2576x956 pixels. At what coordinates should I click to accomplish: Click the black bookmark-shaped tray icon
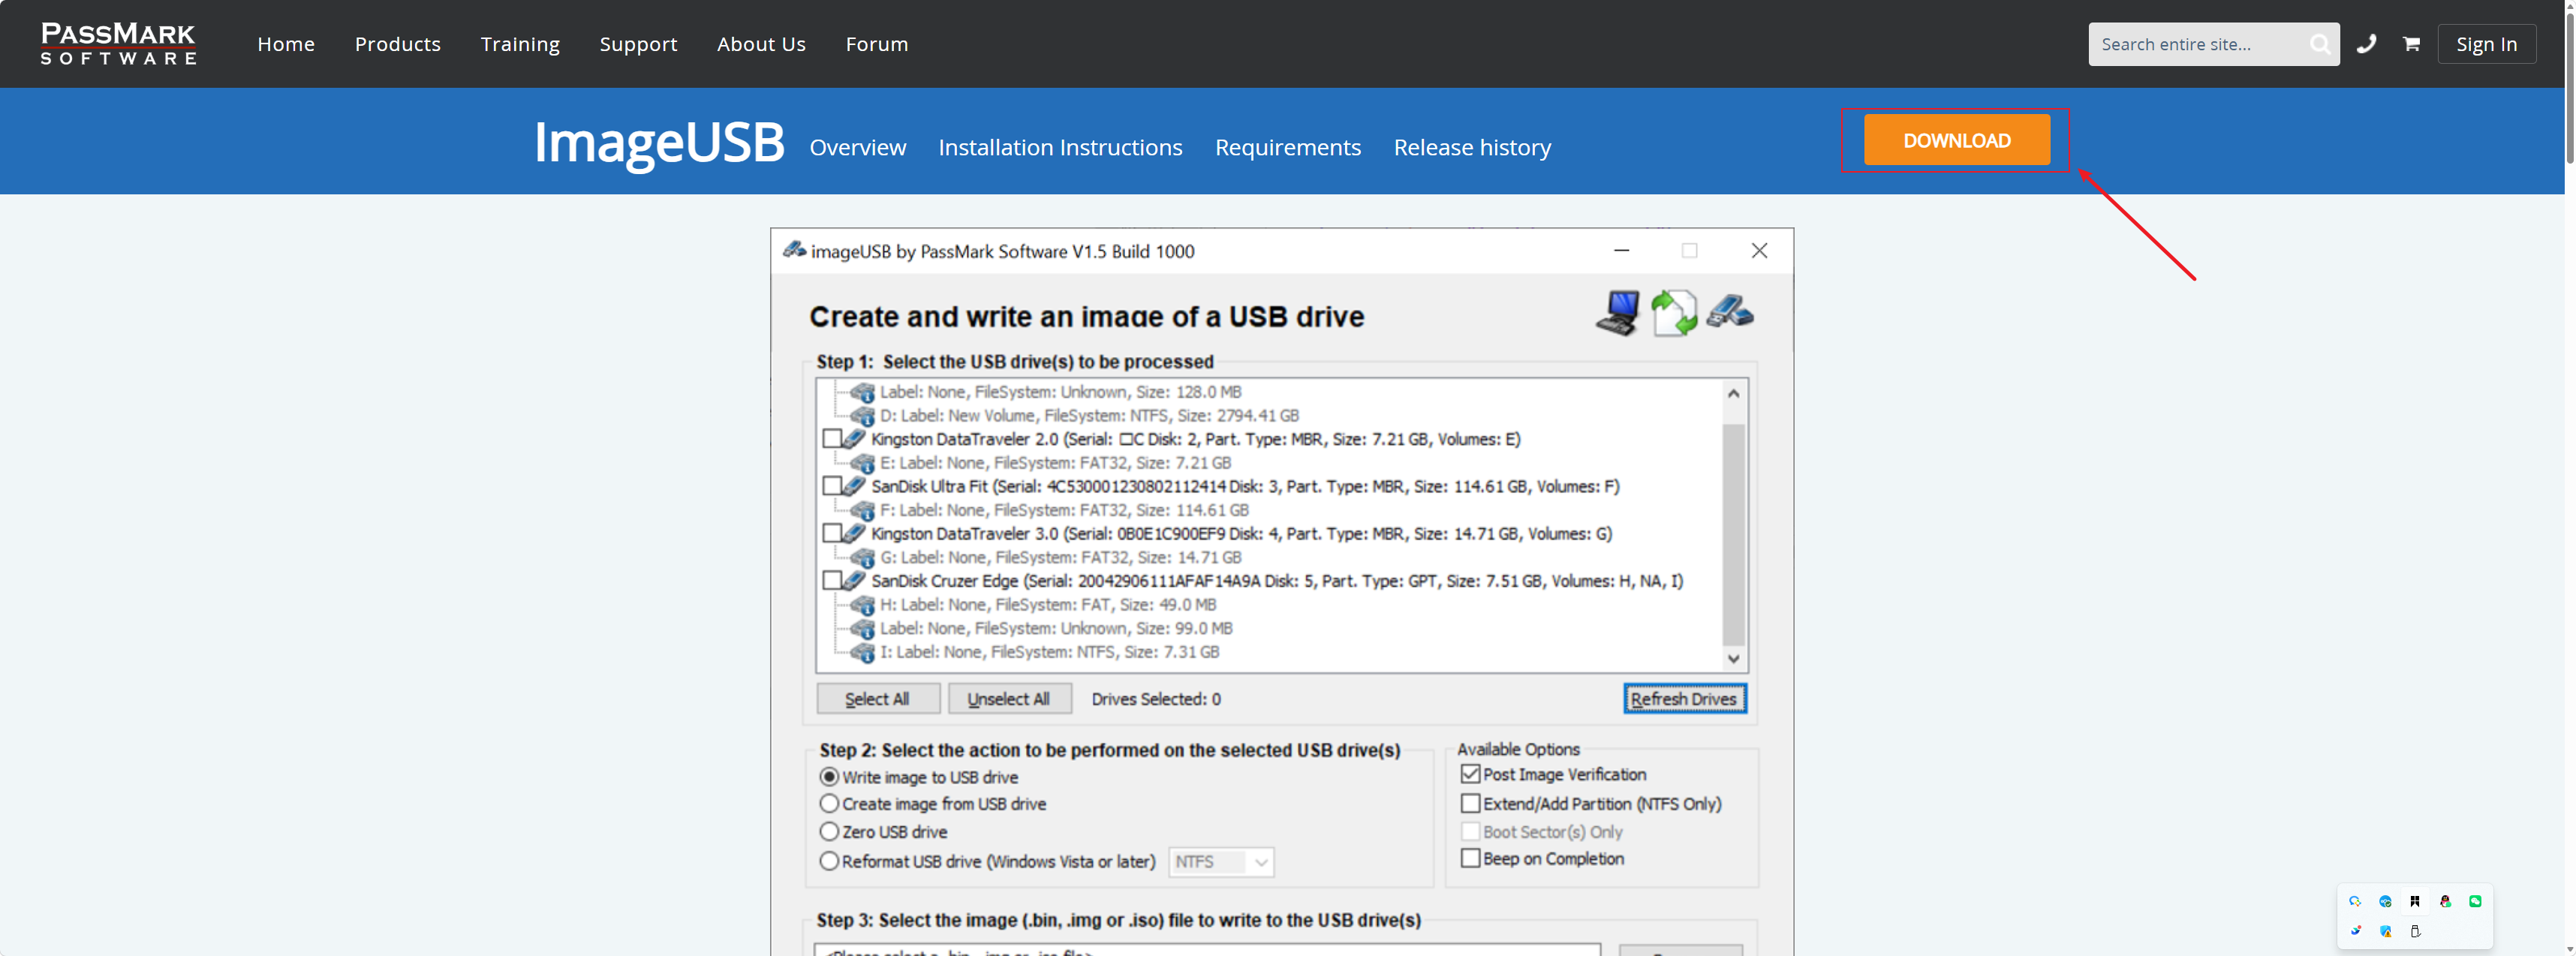2415,901
